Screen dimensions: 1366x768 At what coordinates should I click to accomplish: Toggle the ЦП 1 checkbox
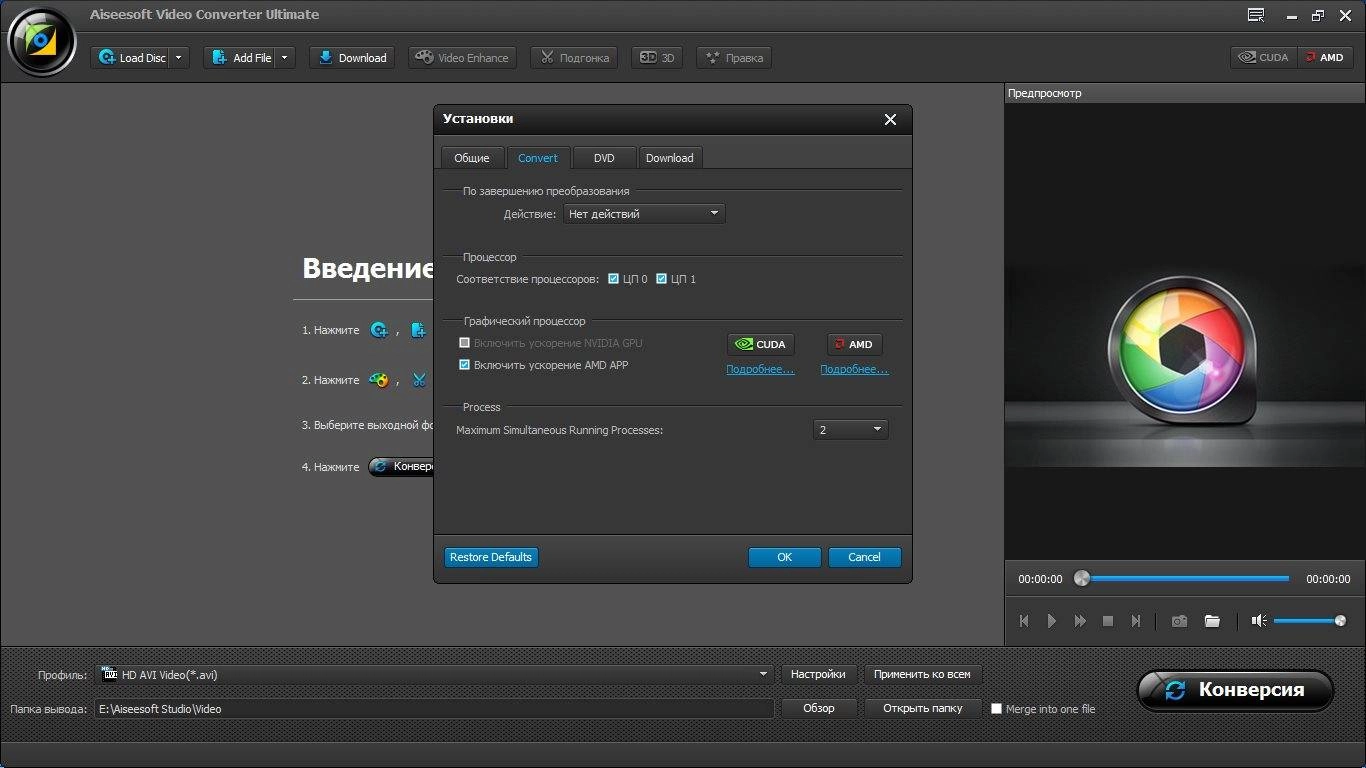click(661, 279)
